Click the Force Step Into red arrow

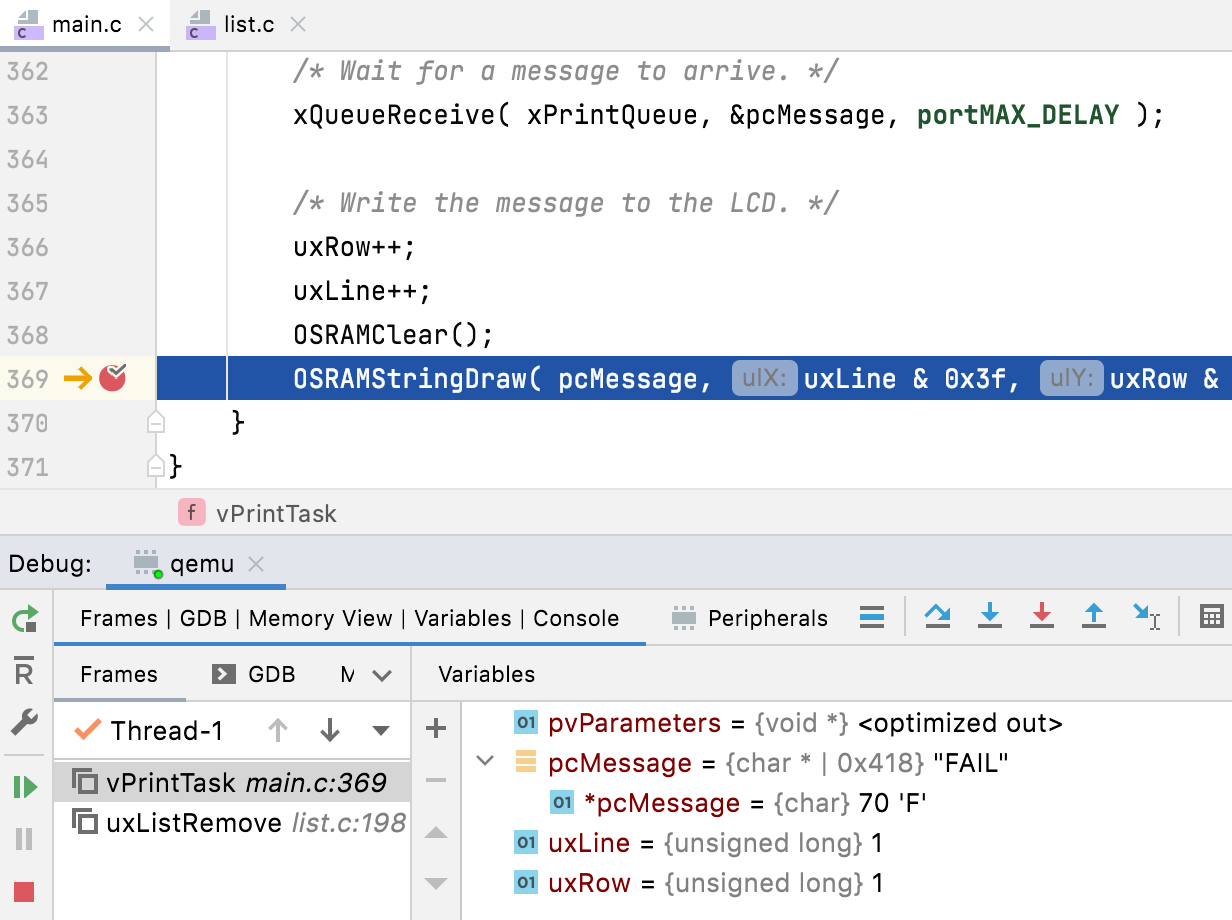click(1041, 616)
